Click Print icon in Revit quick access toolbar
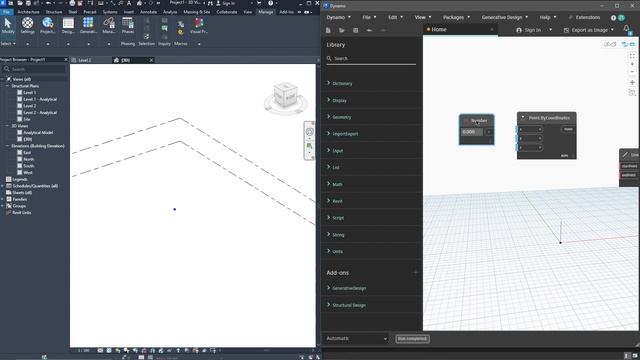640x360 pixels. click(72, 3)
